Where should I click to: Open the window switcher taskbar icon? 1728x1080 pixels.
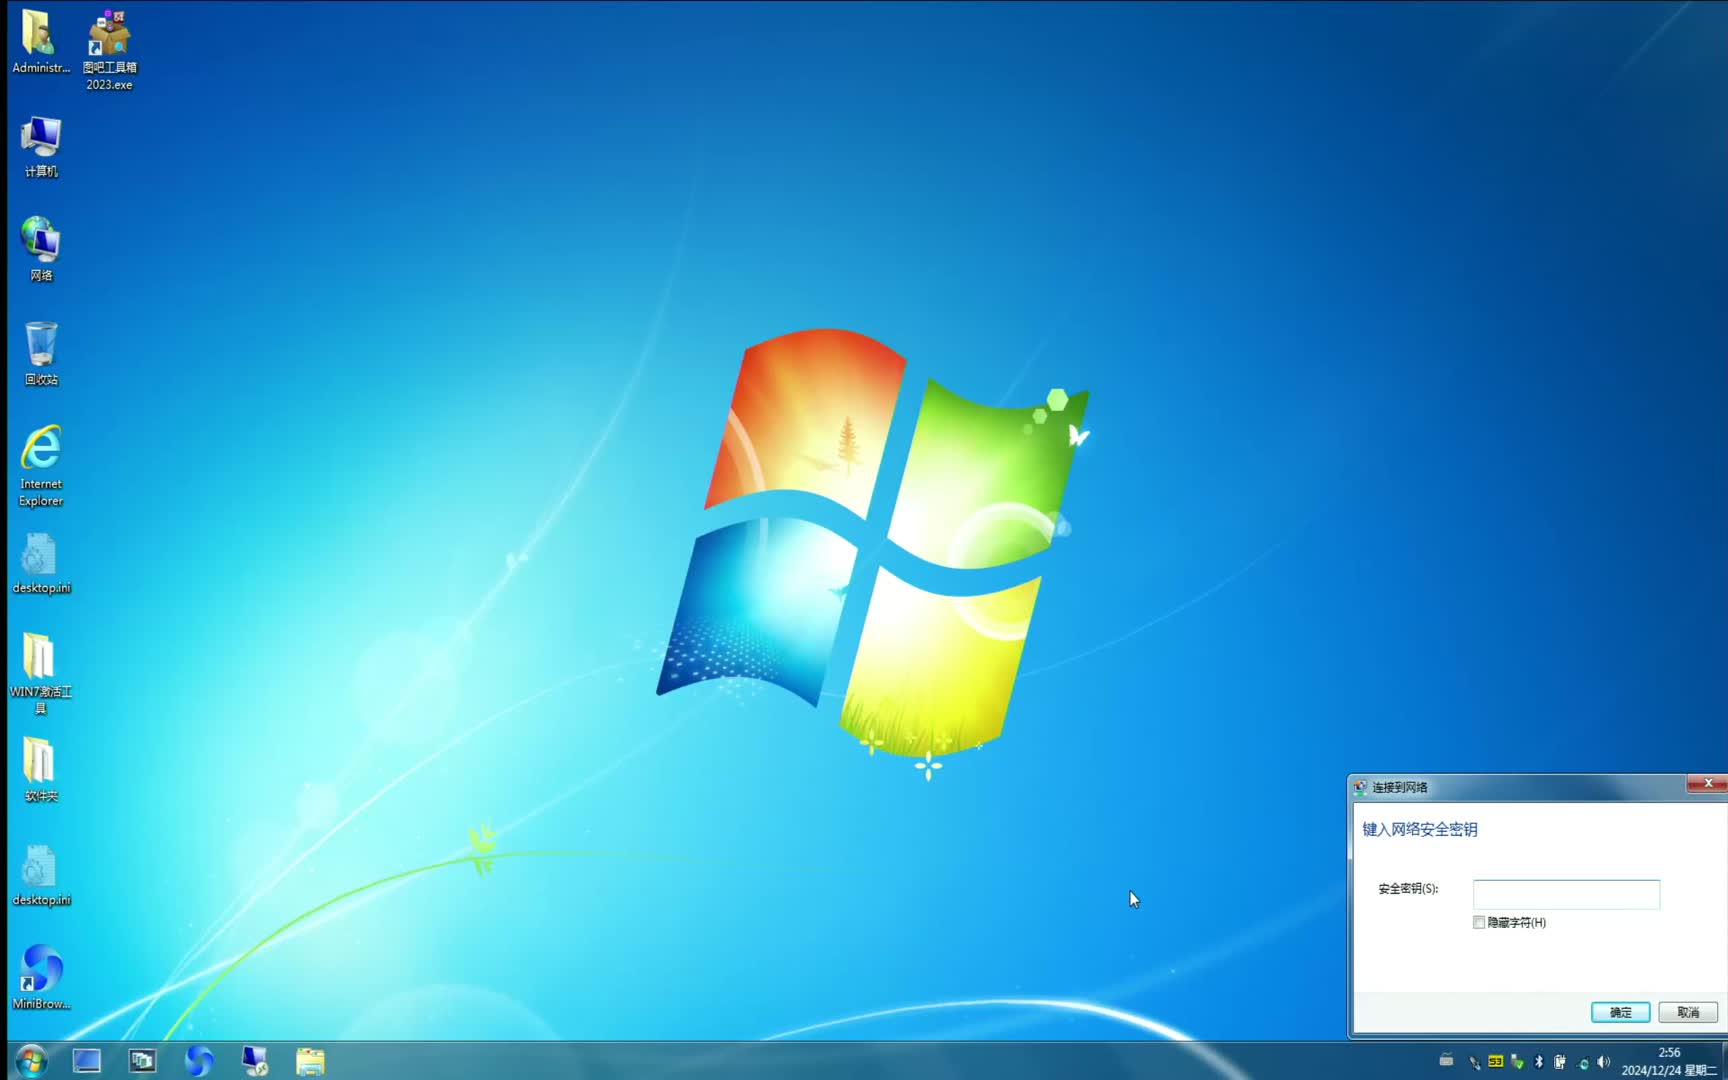143,1060
